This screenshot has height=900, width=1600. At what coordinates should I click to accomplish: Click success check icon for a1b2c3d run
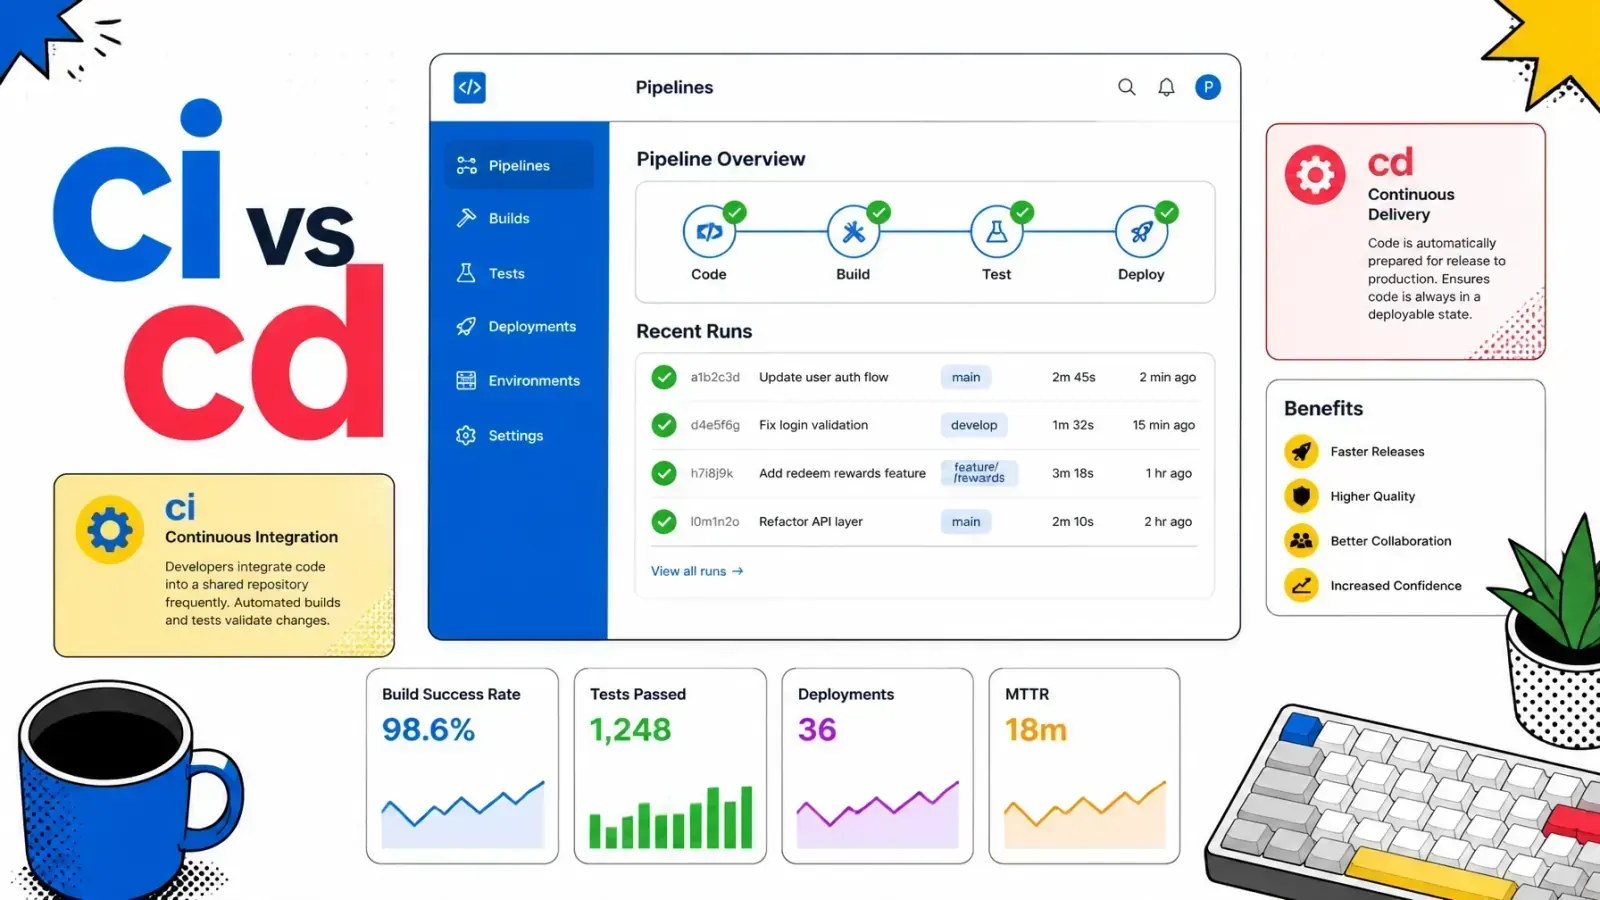[664, 377]
